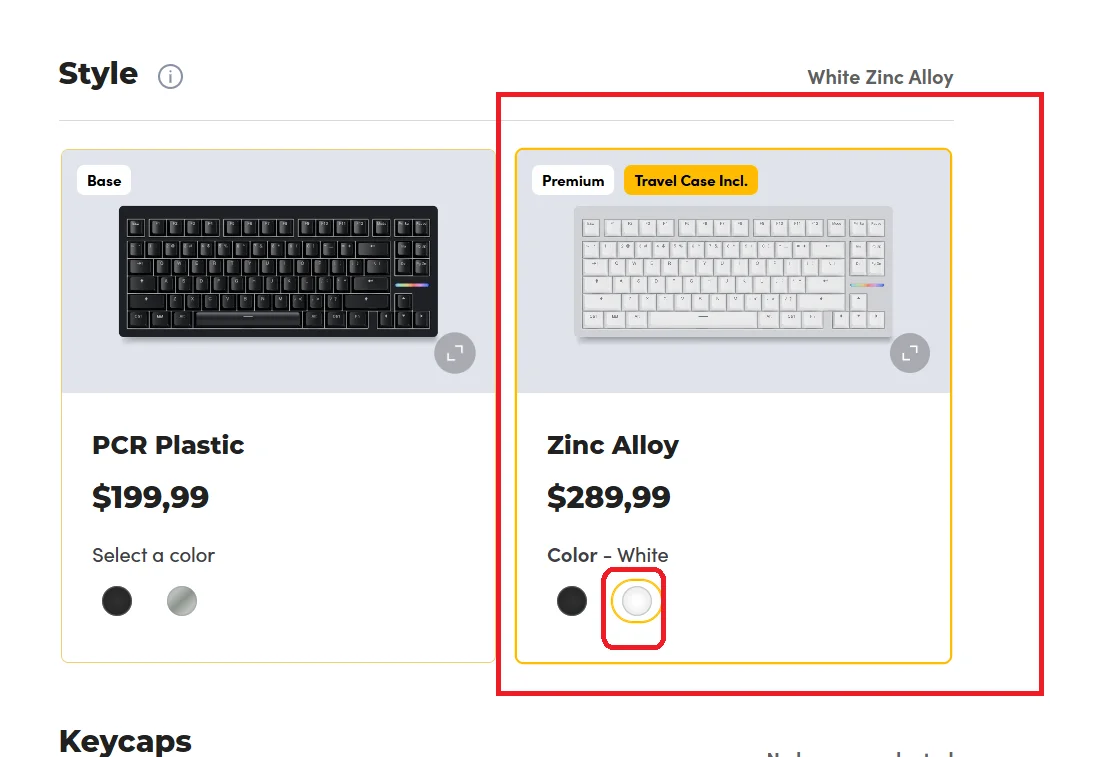Screen dimensions: 1105x757
Task: Pick the black color for PCR Plastic
Action: click(x=117, y=601)
